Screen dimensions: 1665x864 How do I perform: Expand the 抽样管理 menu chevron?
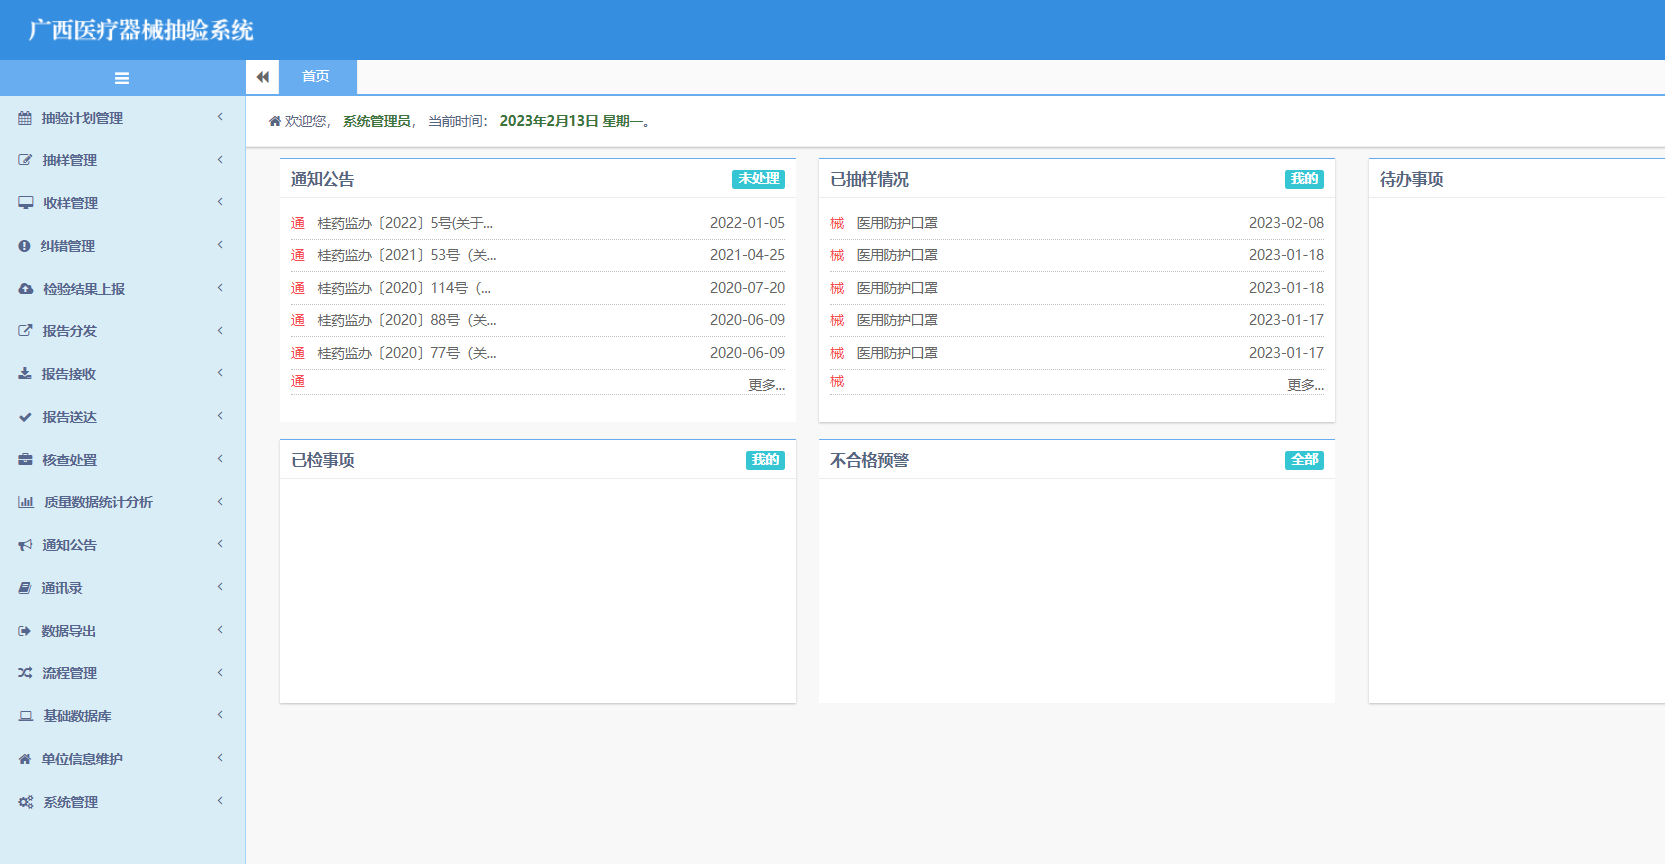220,159
